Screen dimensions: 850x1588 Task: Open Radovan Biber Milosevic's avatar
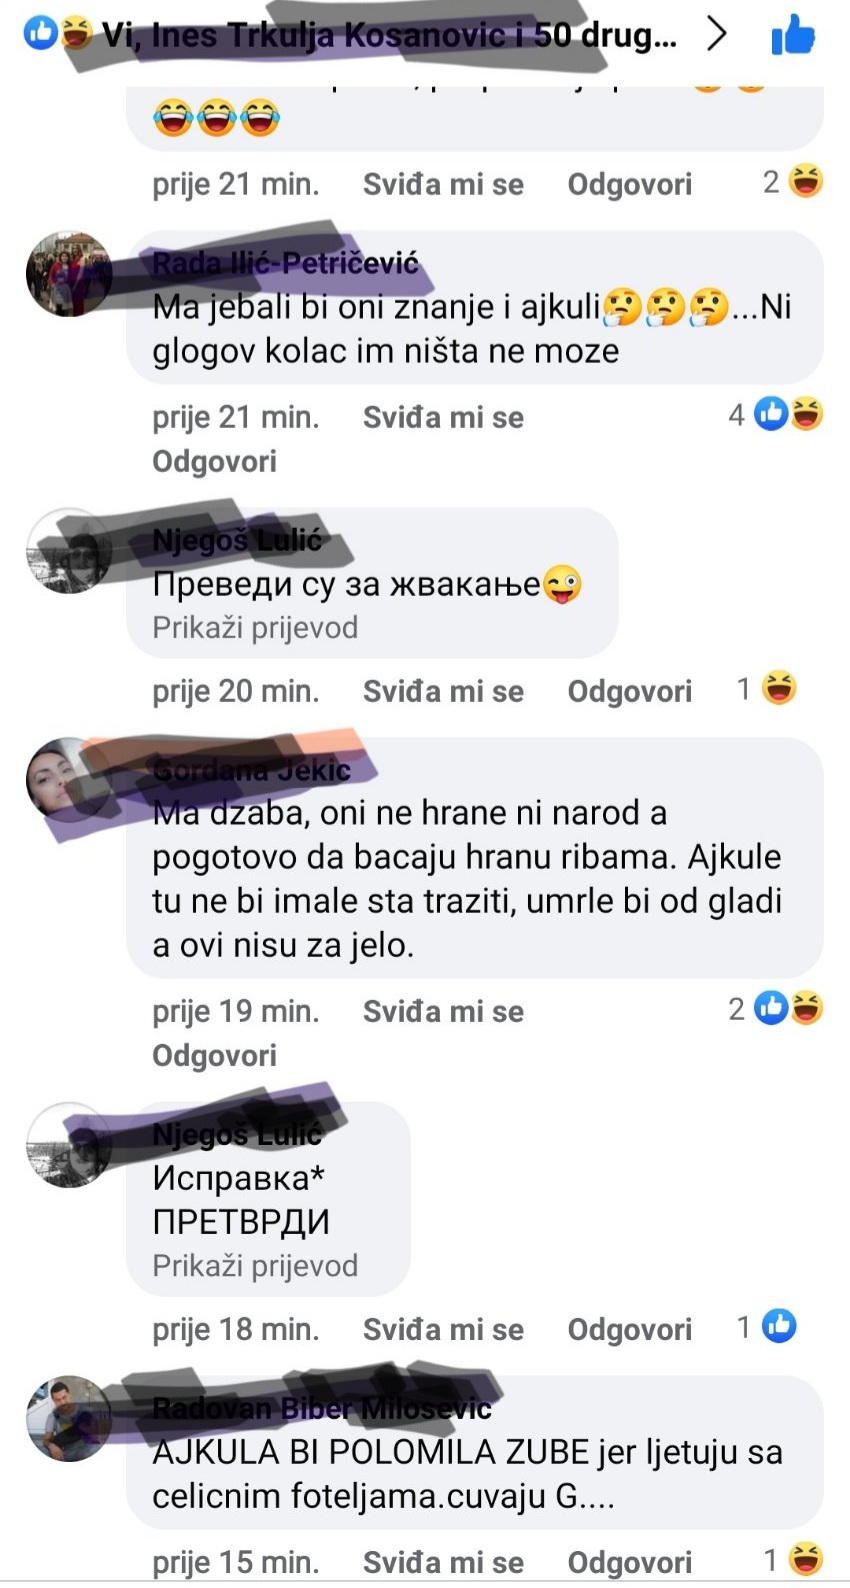point(69,1419)
